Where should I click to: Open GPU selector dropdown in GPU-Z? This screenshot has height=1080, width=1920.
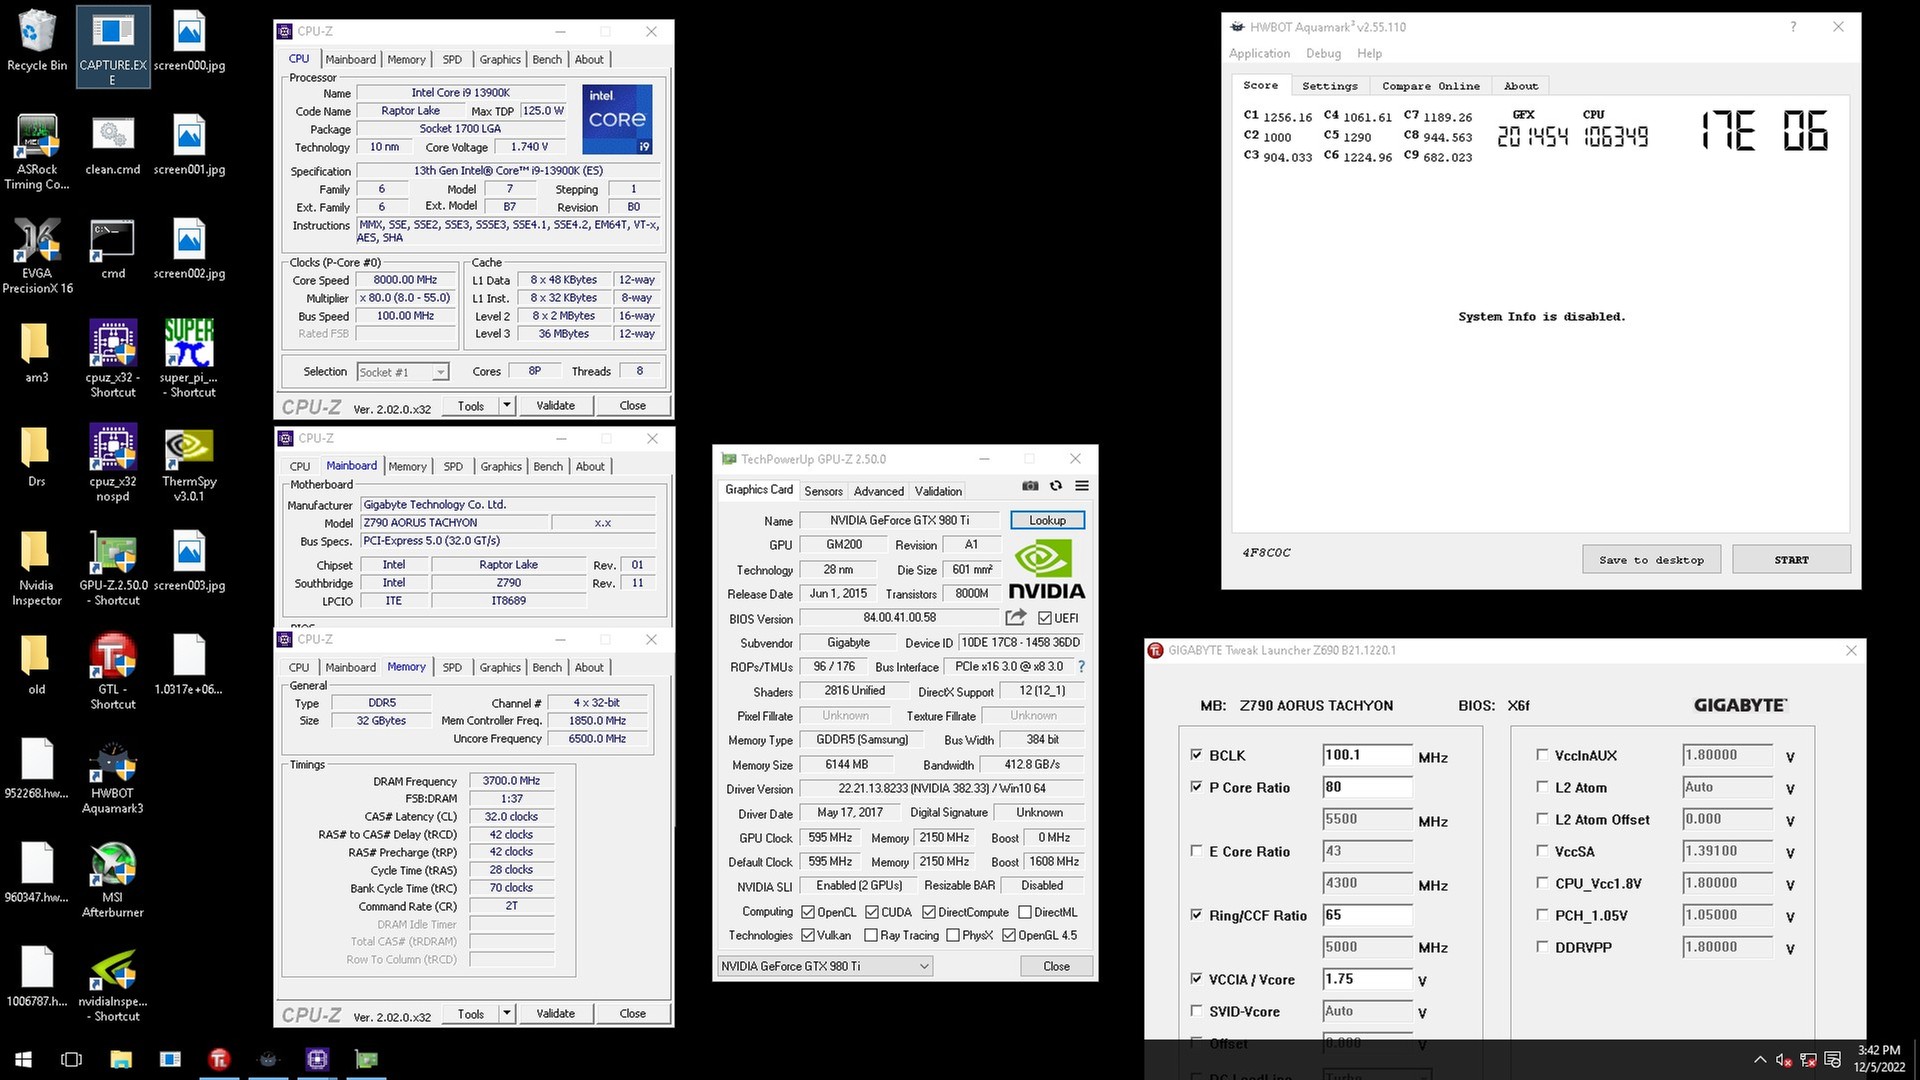pos(825,966)
